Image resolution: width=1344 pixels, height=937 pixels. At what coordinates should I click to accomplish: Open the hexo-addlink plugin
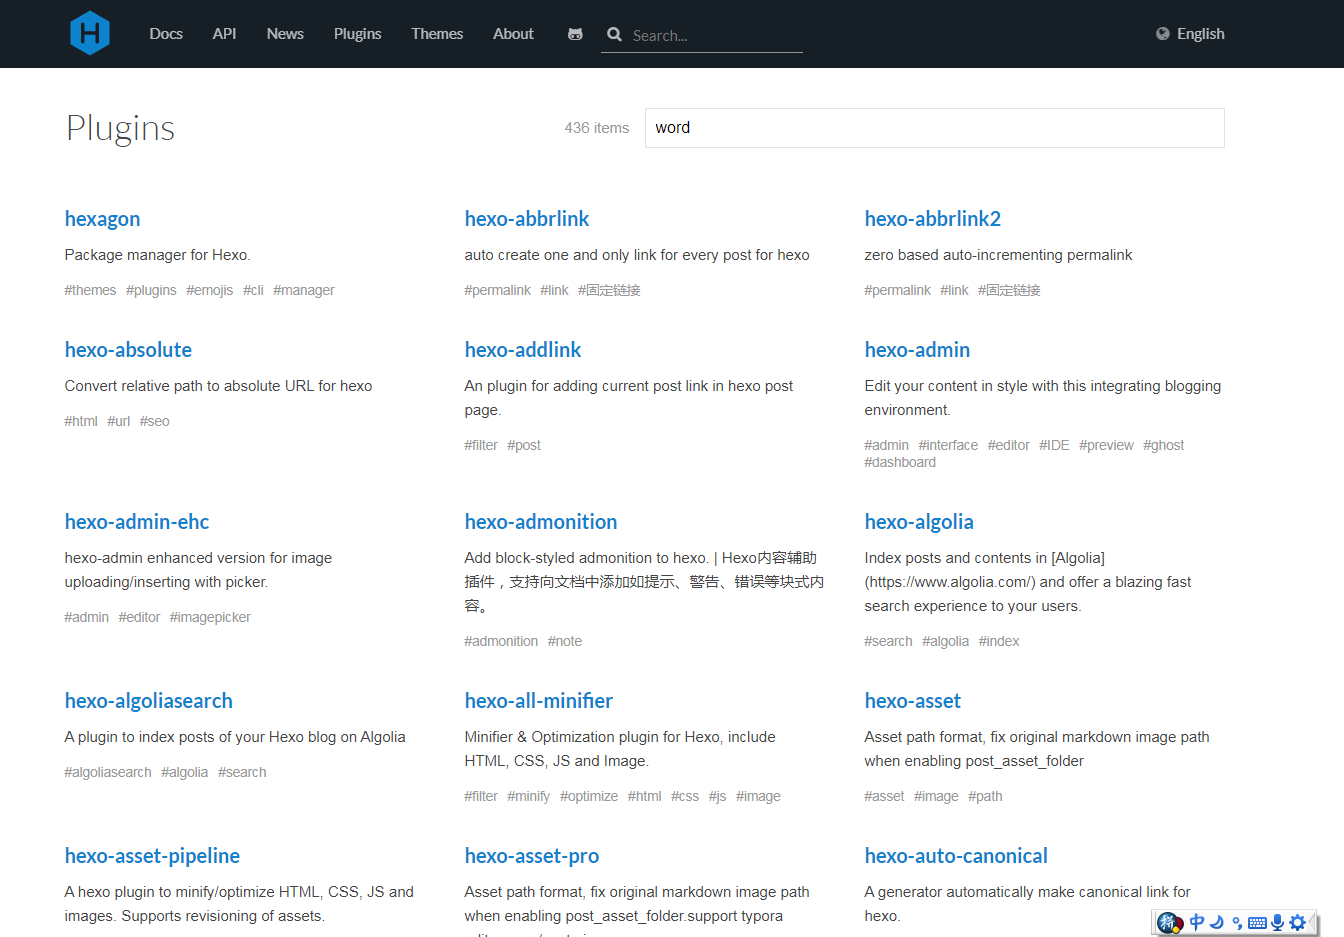coord(523,350)
